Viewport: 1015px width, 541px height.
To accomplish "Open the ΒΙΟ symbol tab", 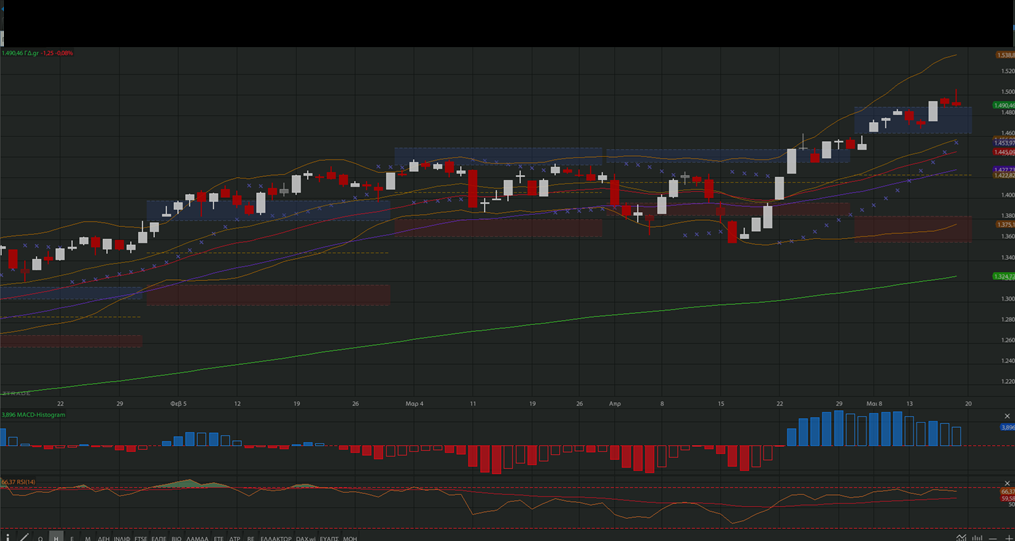I will (176, 538).
